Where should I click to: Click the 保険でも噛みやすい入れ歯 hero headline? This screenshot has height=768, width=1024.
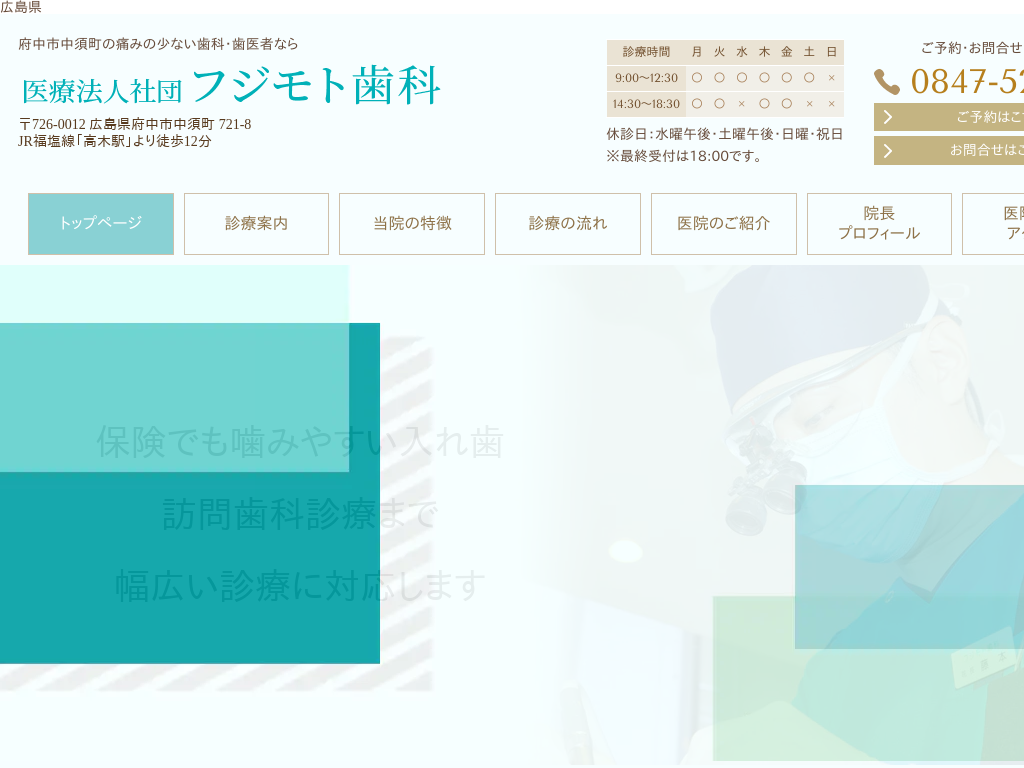pos(300,441)
